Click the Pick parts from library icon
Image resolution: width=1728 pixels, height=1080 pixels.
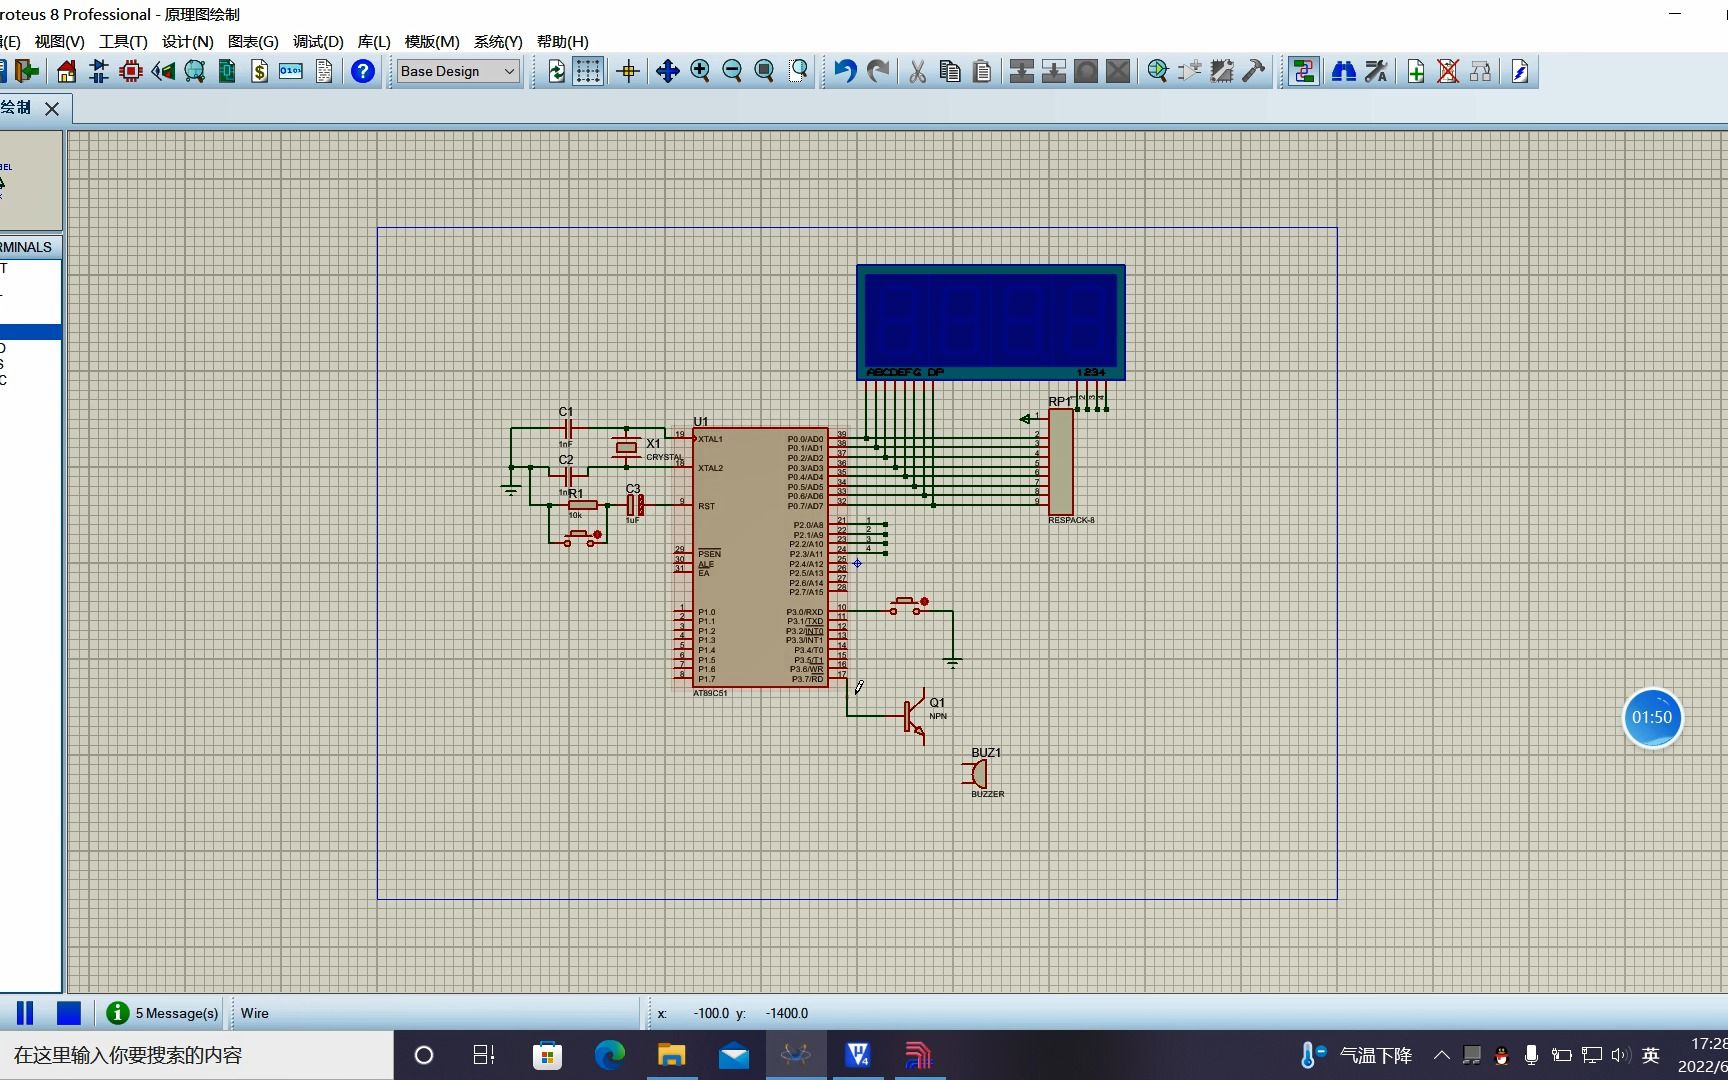(1157, 71)
